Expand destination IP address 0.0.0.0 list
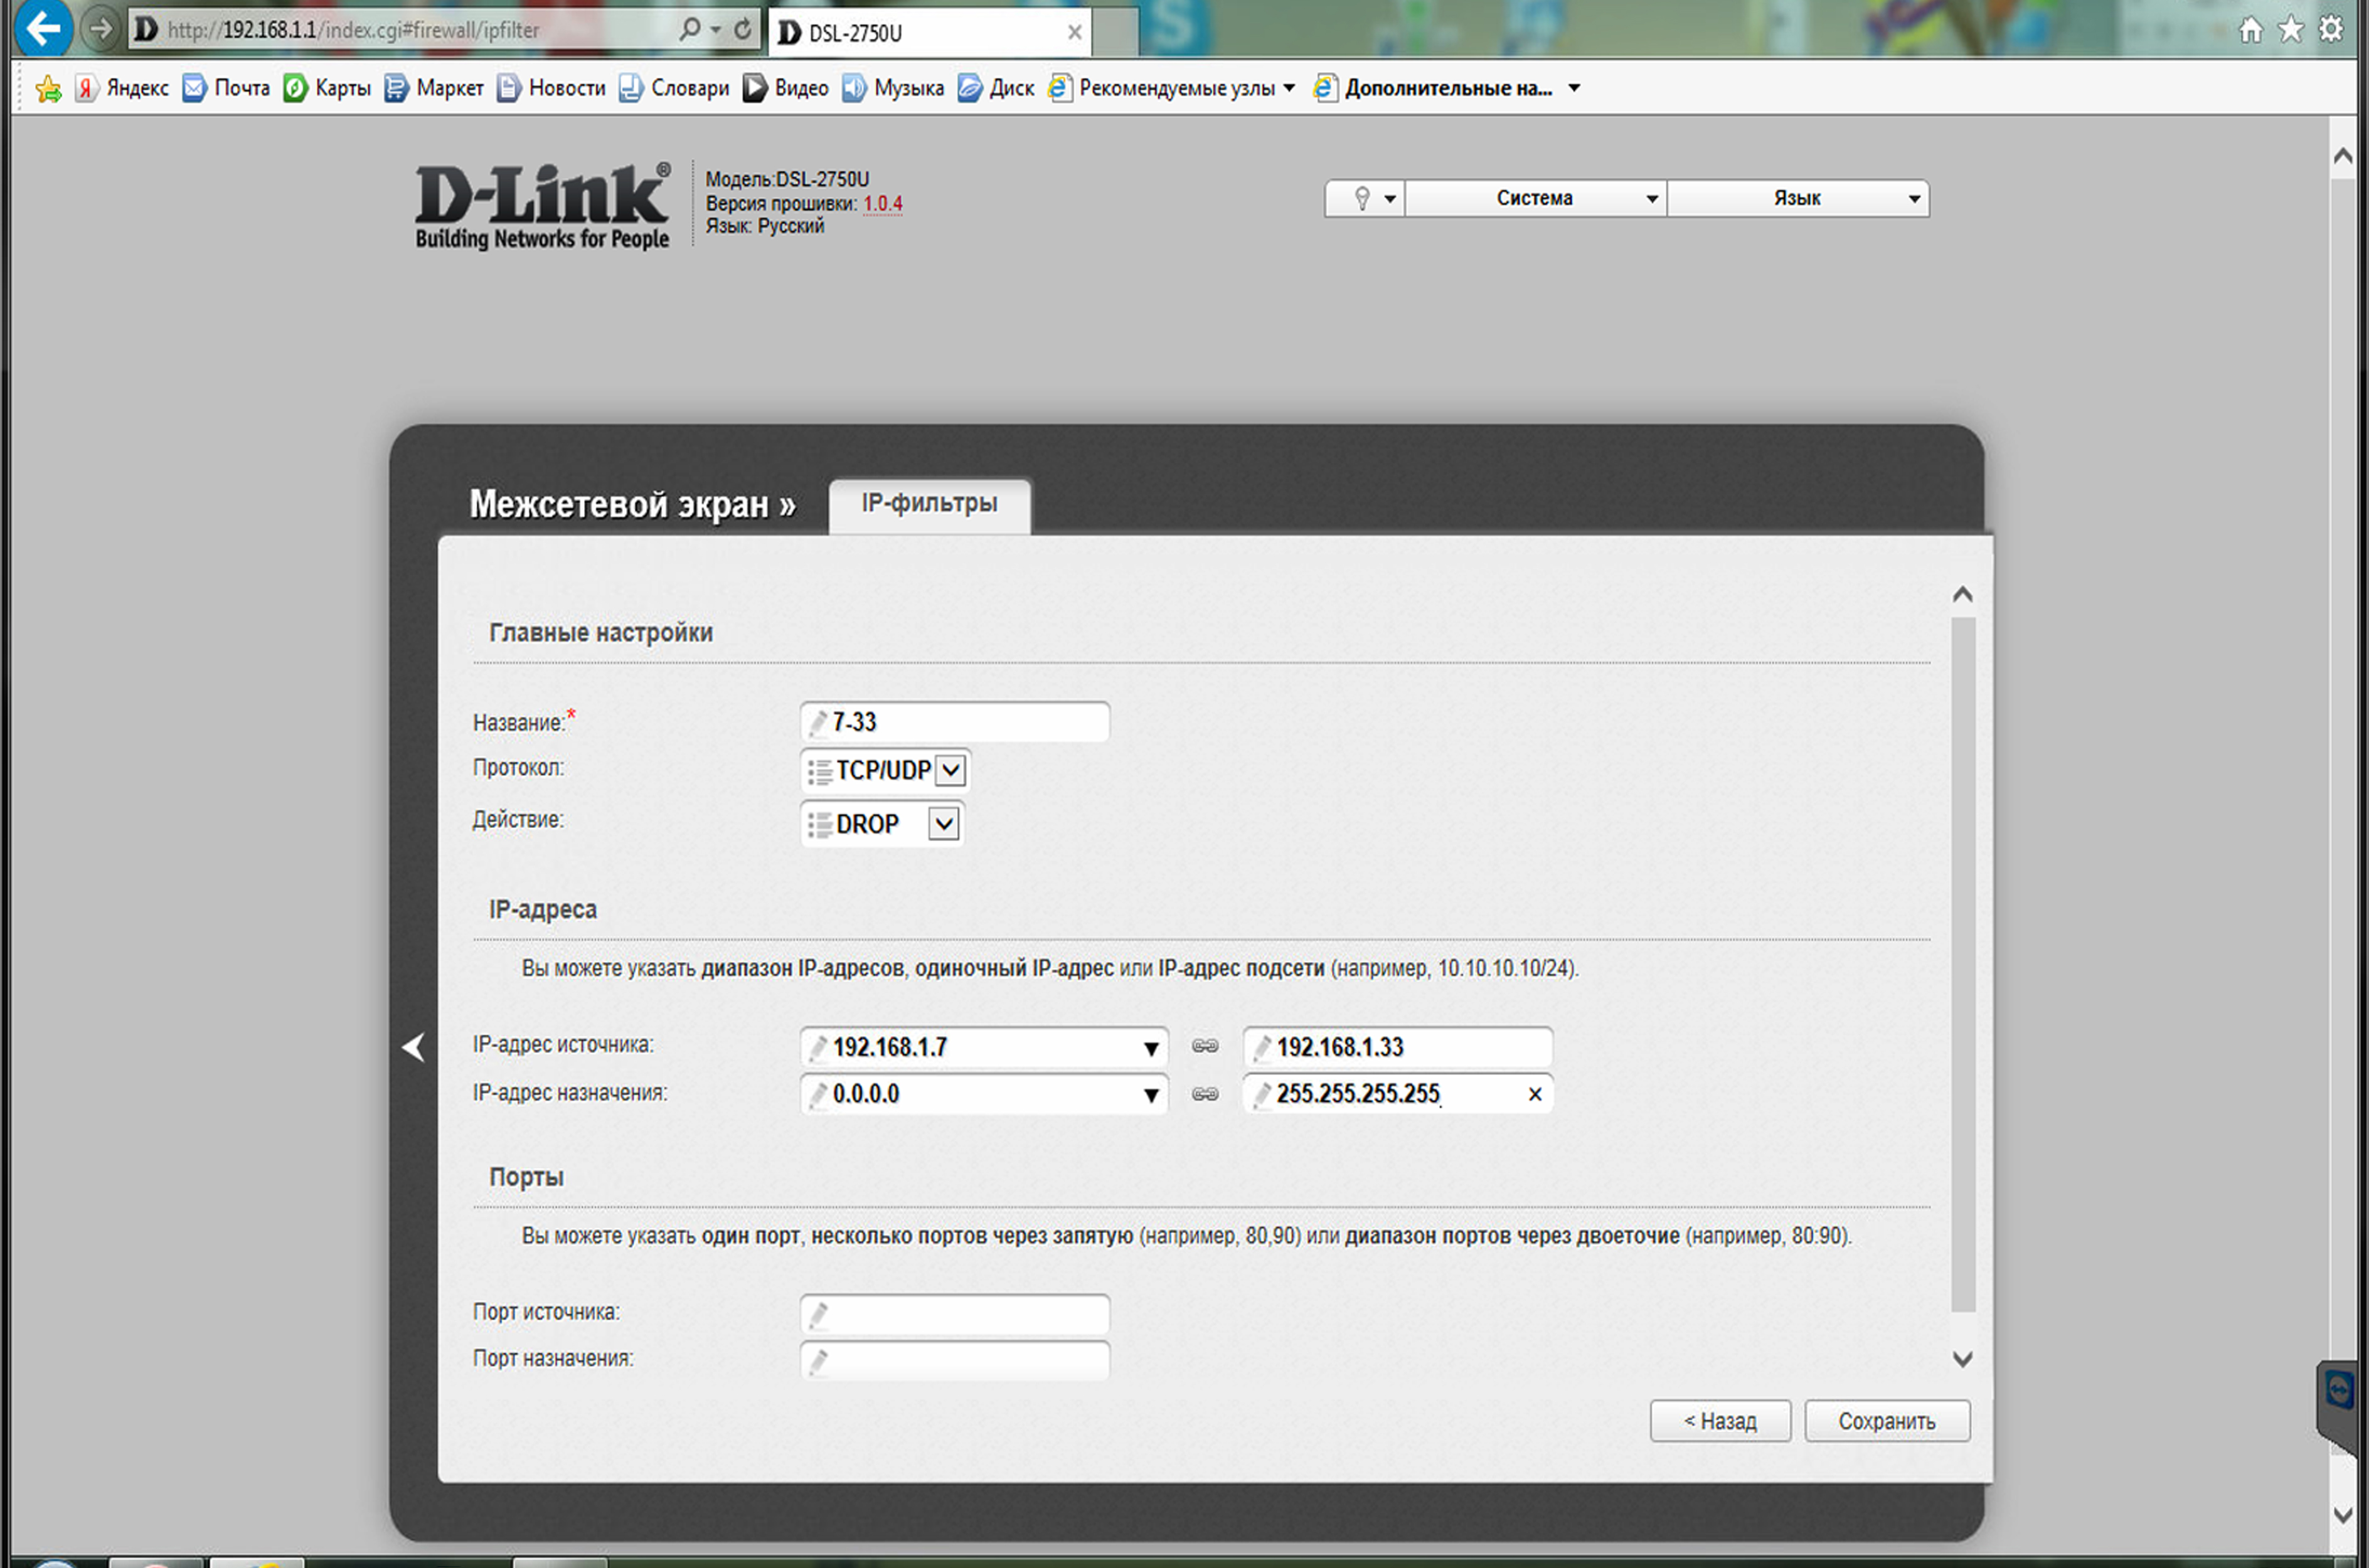The height and width of the screenshot is (1568, 2369). [1151, 1095]
